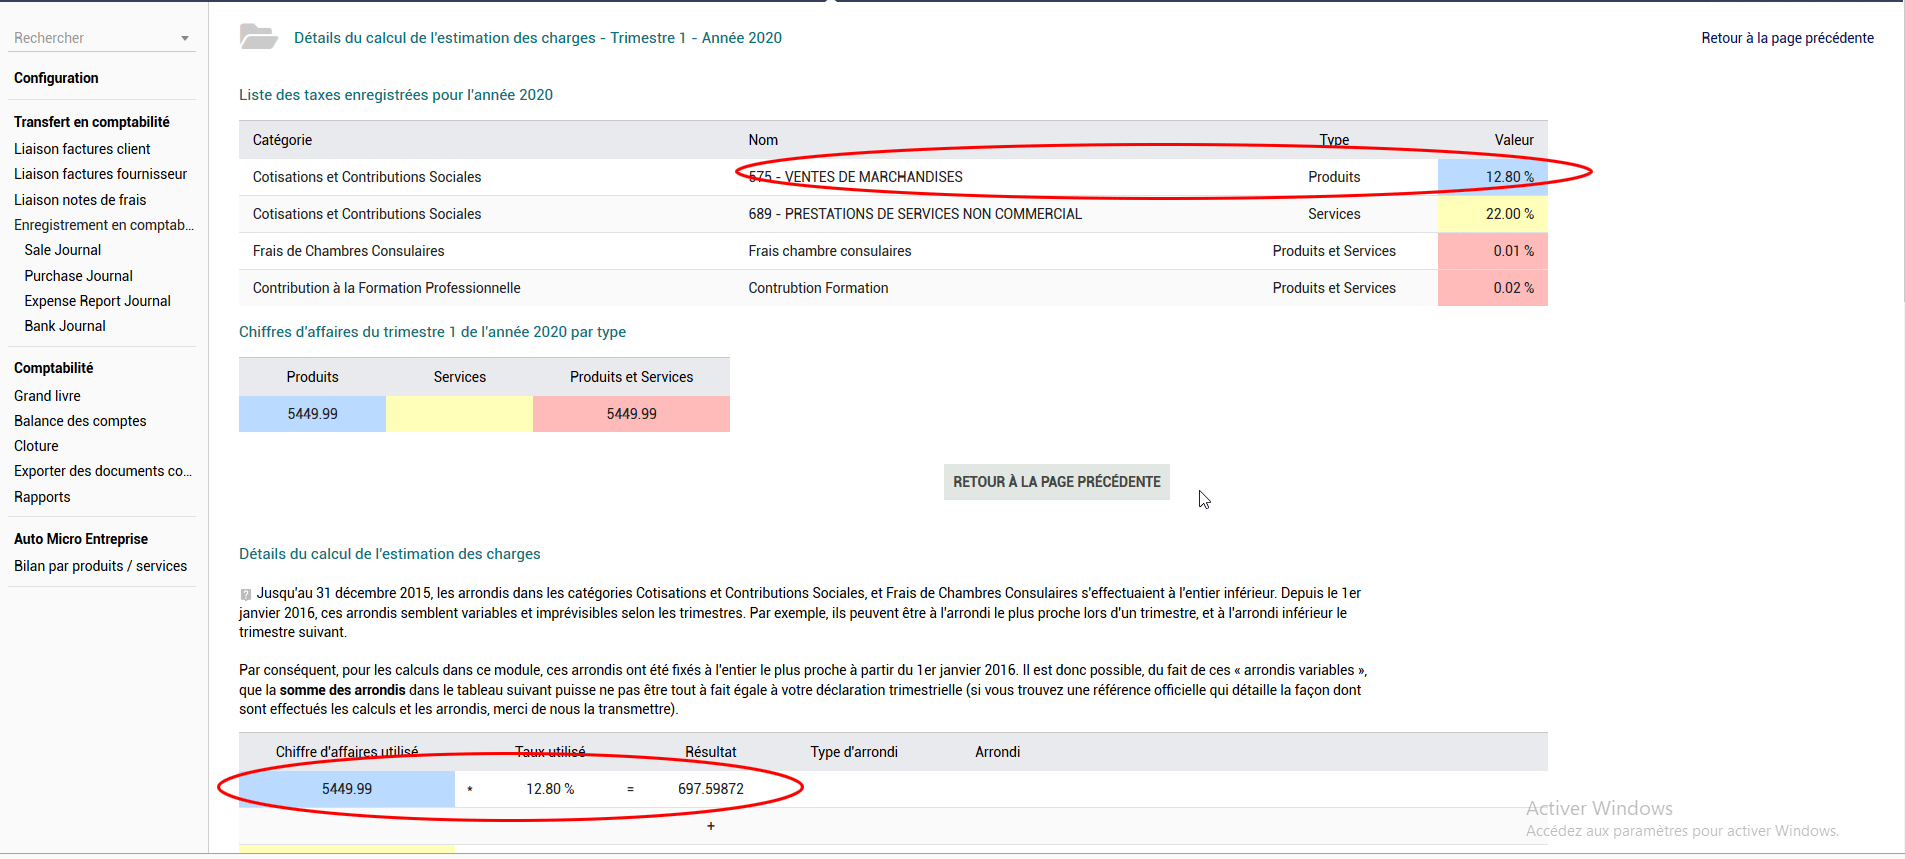
Task: Open Balance des comptes
Action: coord(80,421)
